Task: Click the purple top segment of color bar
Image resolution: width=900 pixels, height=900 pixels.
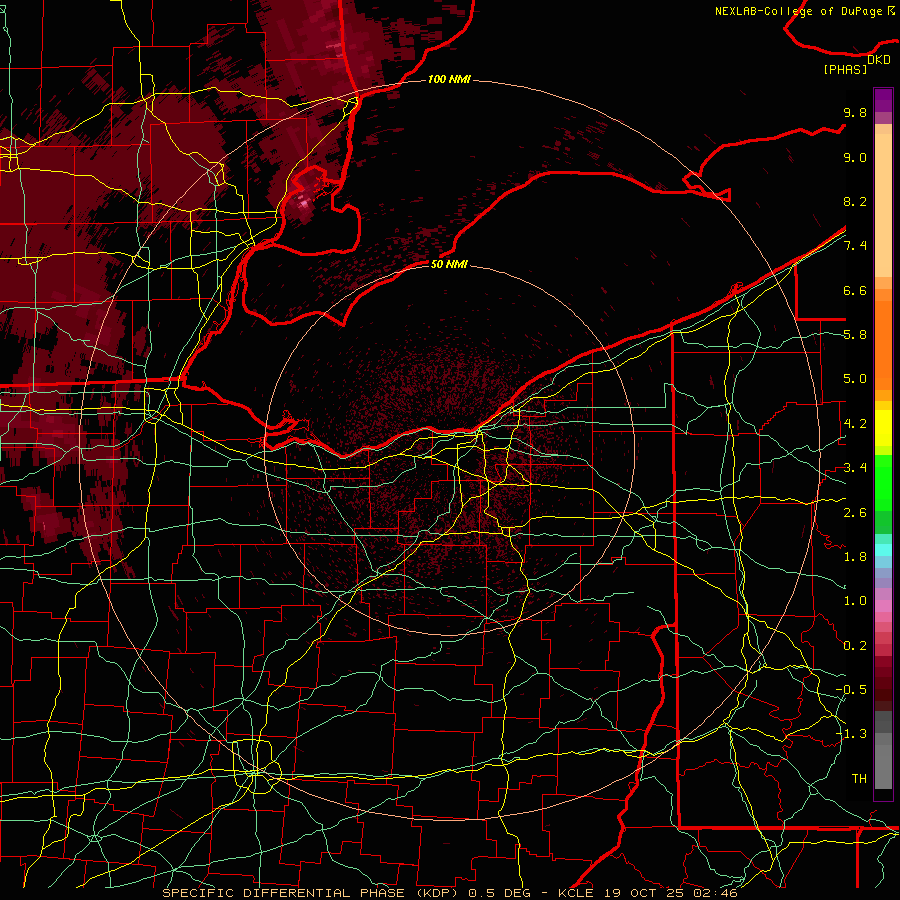Action: (x=883, y=100)
